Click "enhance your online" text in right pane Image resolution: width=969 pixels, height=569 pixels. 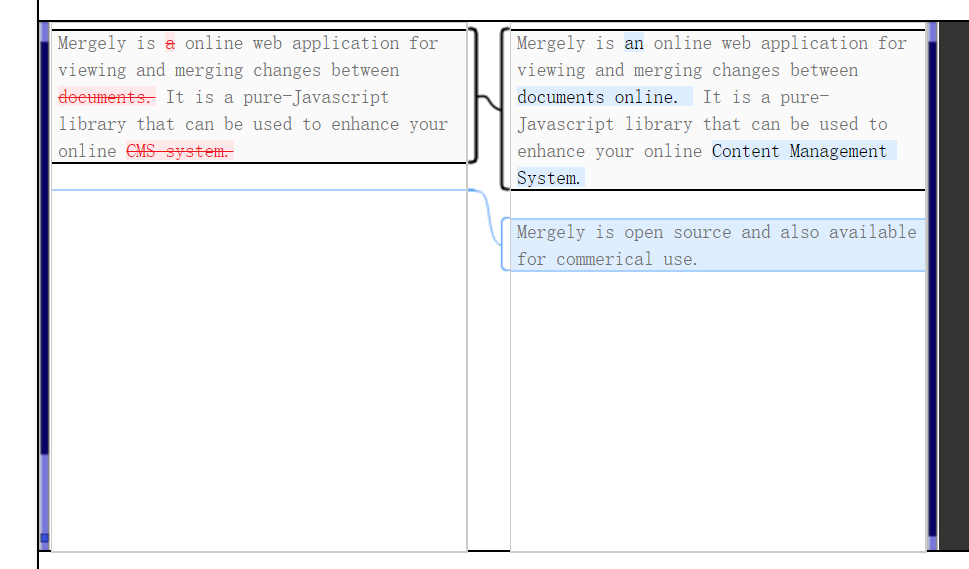click(609, 151)
